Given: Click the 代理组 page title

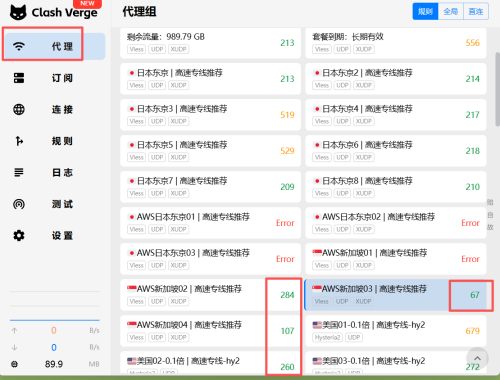Looking at the screenshot, I should [139, 12].
